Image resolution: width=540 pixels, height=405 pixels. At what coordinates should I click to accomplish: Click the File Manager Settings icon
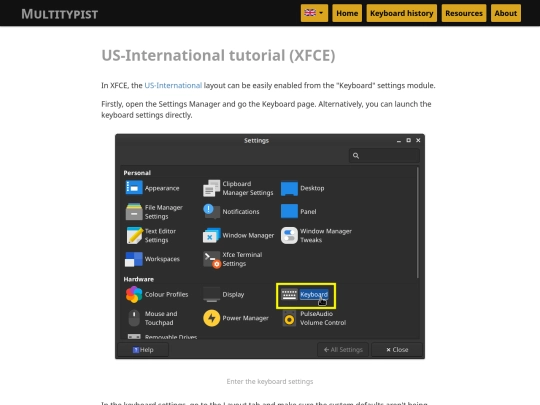pyautogui.click(x=134, y=211)
